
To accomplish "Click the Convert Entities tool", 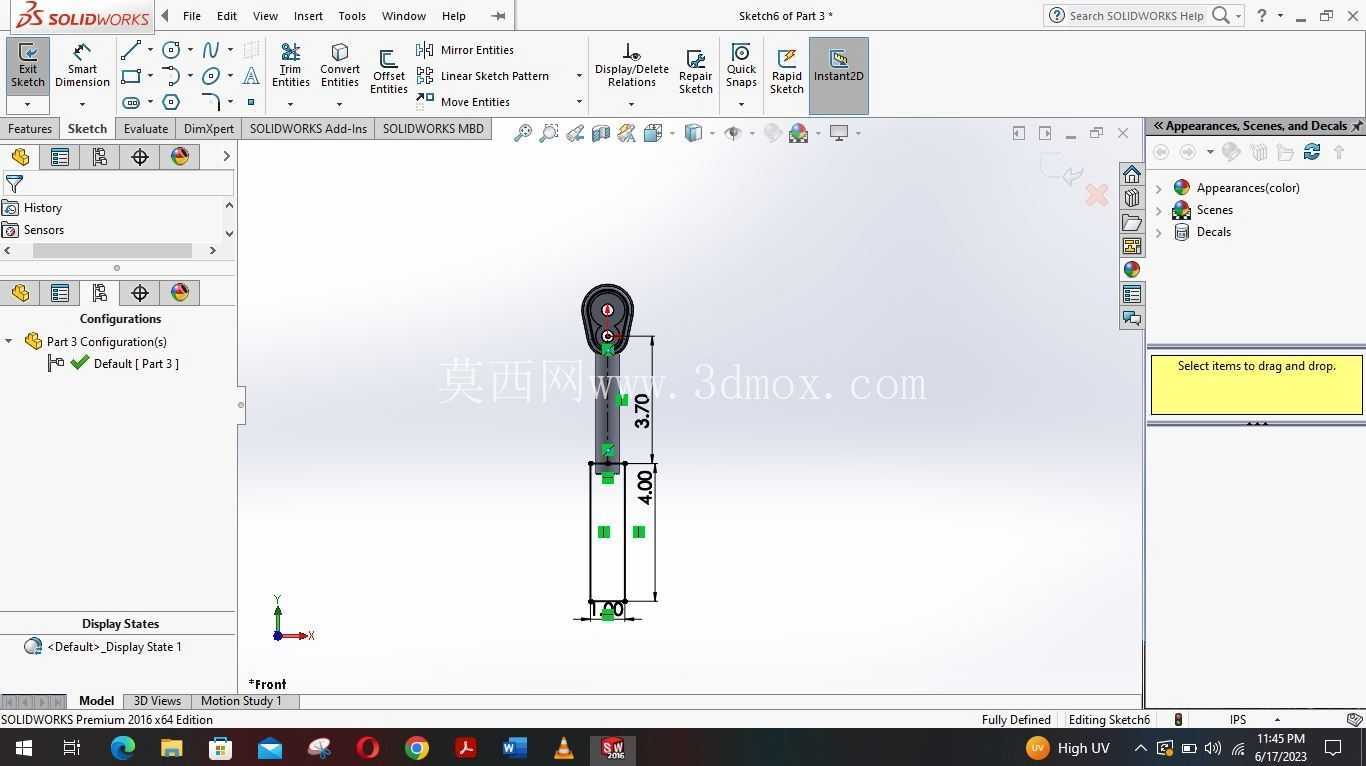I will (x=340, y=65).
